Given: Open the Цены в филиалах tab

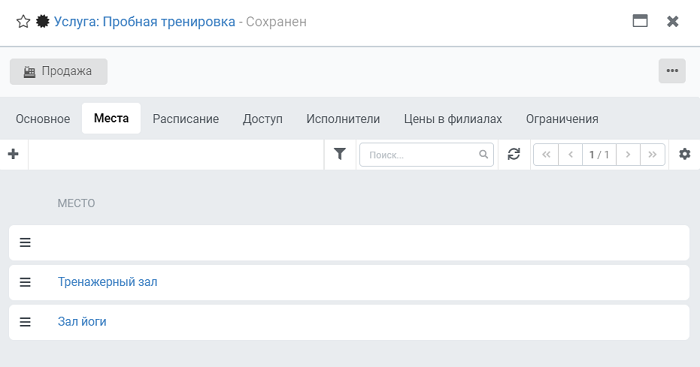Looking at the screenshot, I should pyautogui.click(x=453, y=119).
